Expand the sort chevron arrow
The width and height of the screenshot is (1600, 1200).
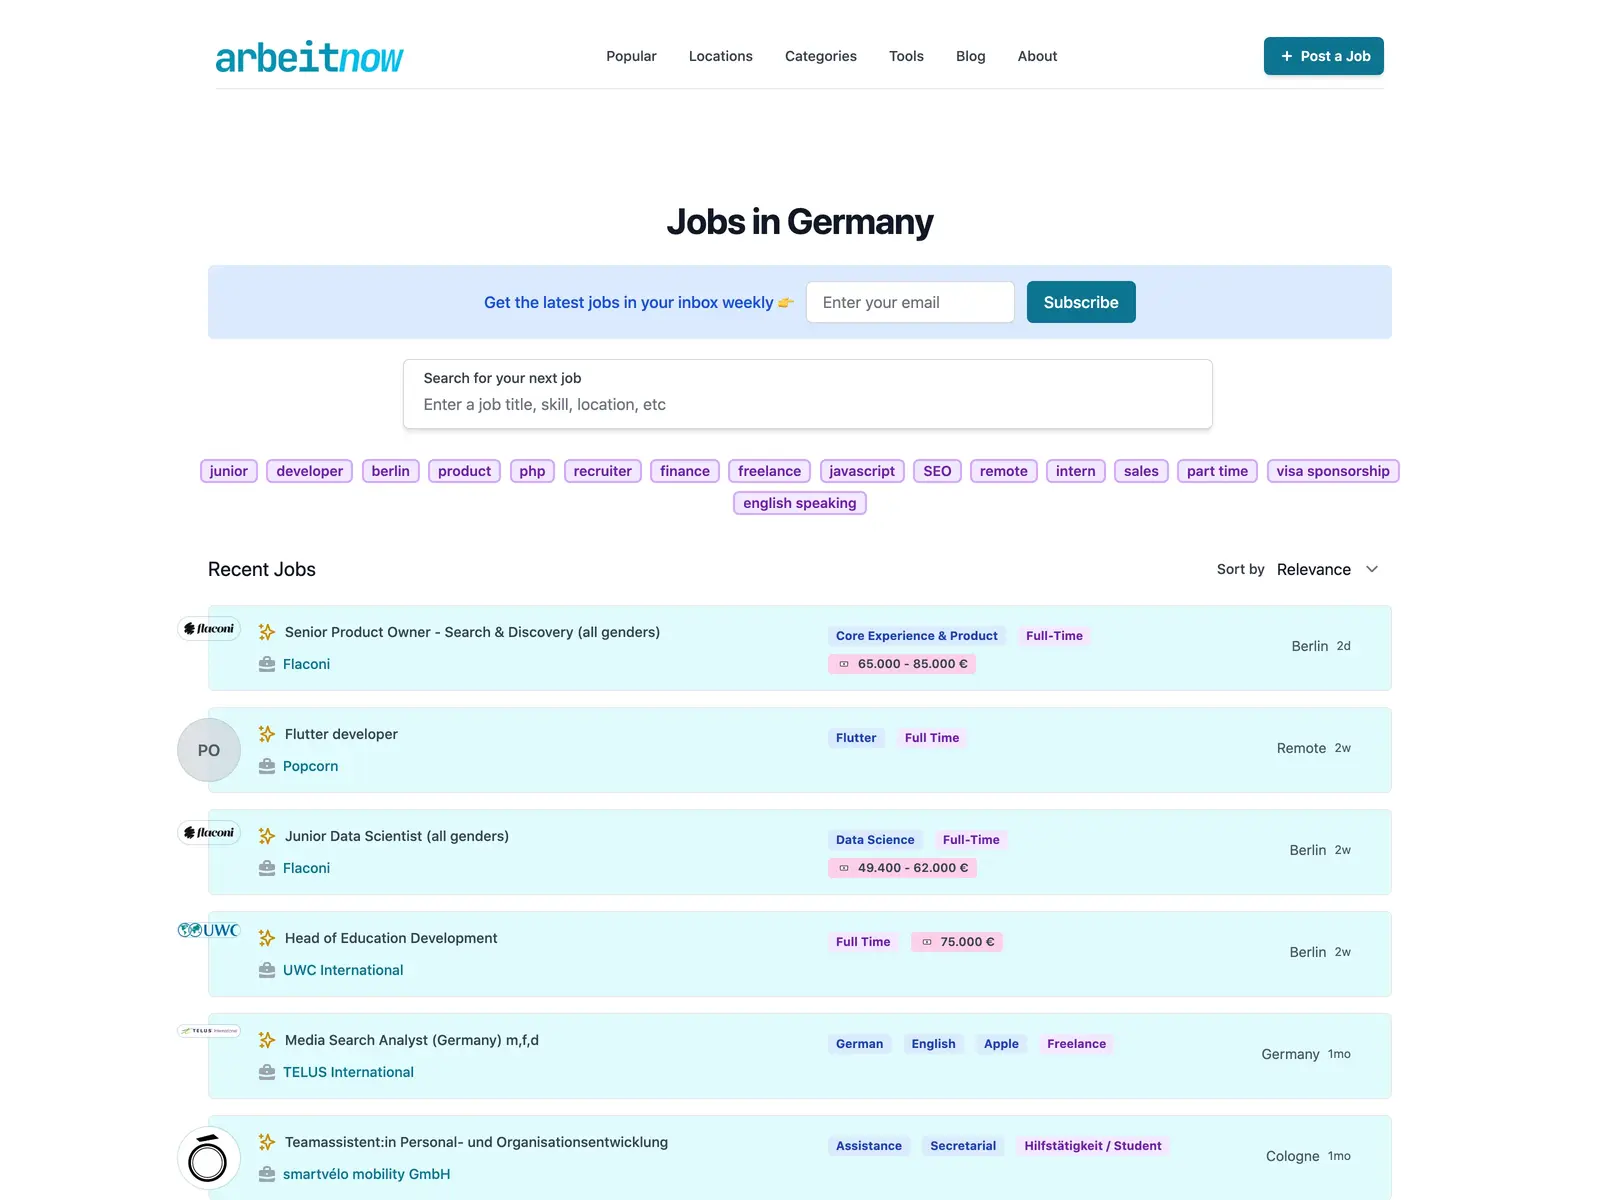pyautogui.click(x=1372, y=569)
